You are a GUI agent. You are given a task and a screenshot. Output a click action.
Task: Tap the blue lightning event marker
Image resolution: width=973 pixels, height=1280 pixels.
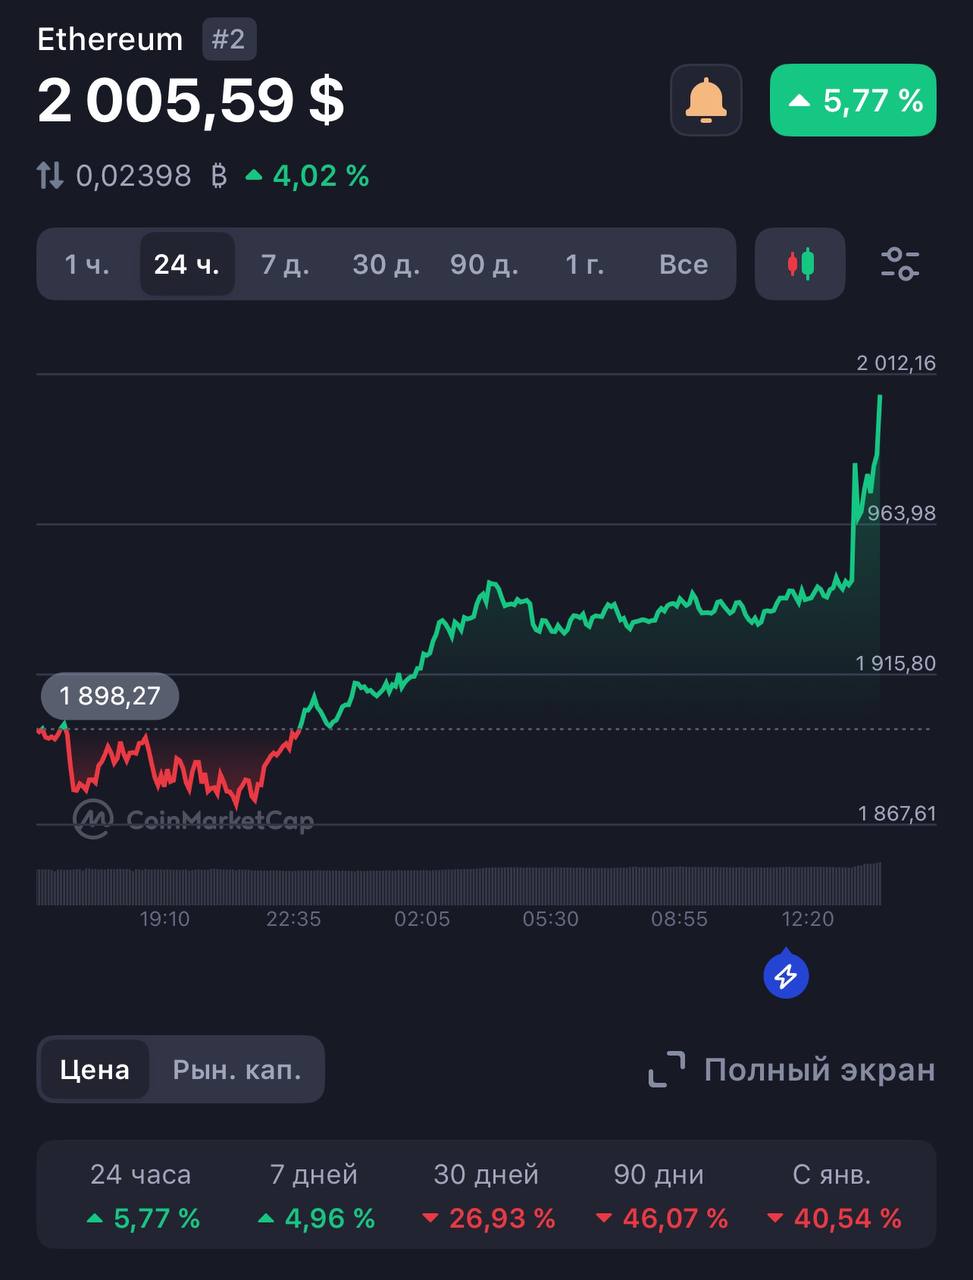pos(786,975)
